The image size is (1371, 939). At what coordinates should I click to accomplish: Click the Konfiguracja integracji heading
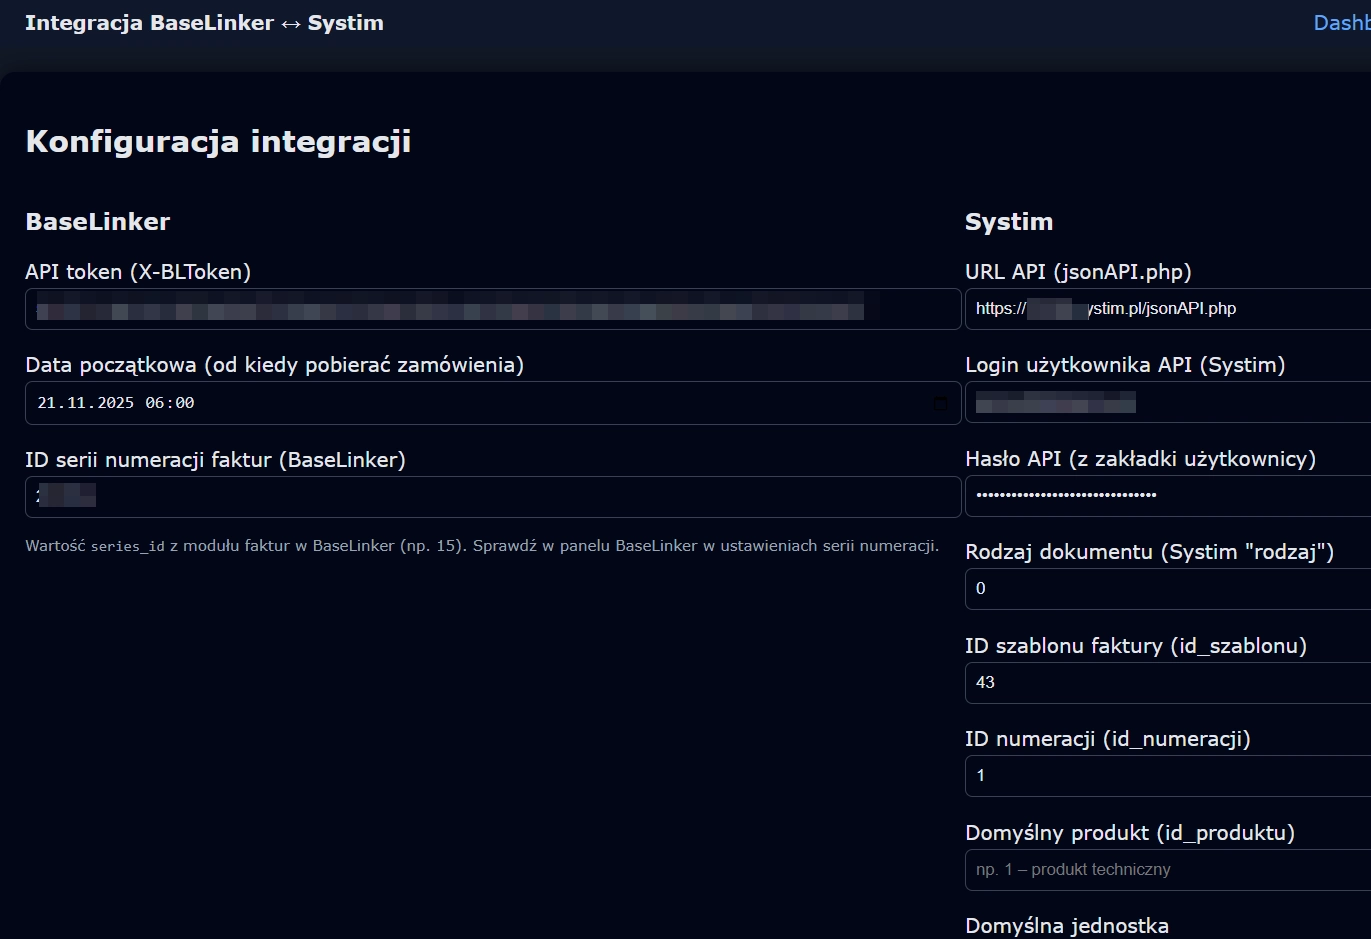pos(218,142)
